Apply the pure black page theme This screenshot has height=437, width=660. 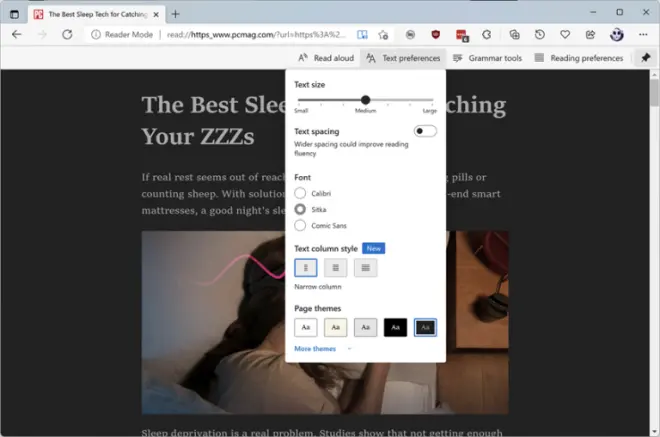coord(395,328)
